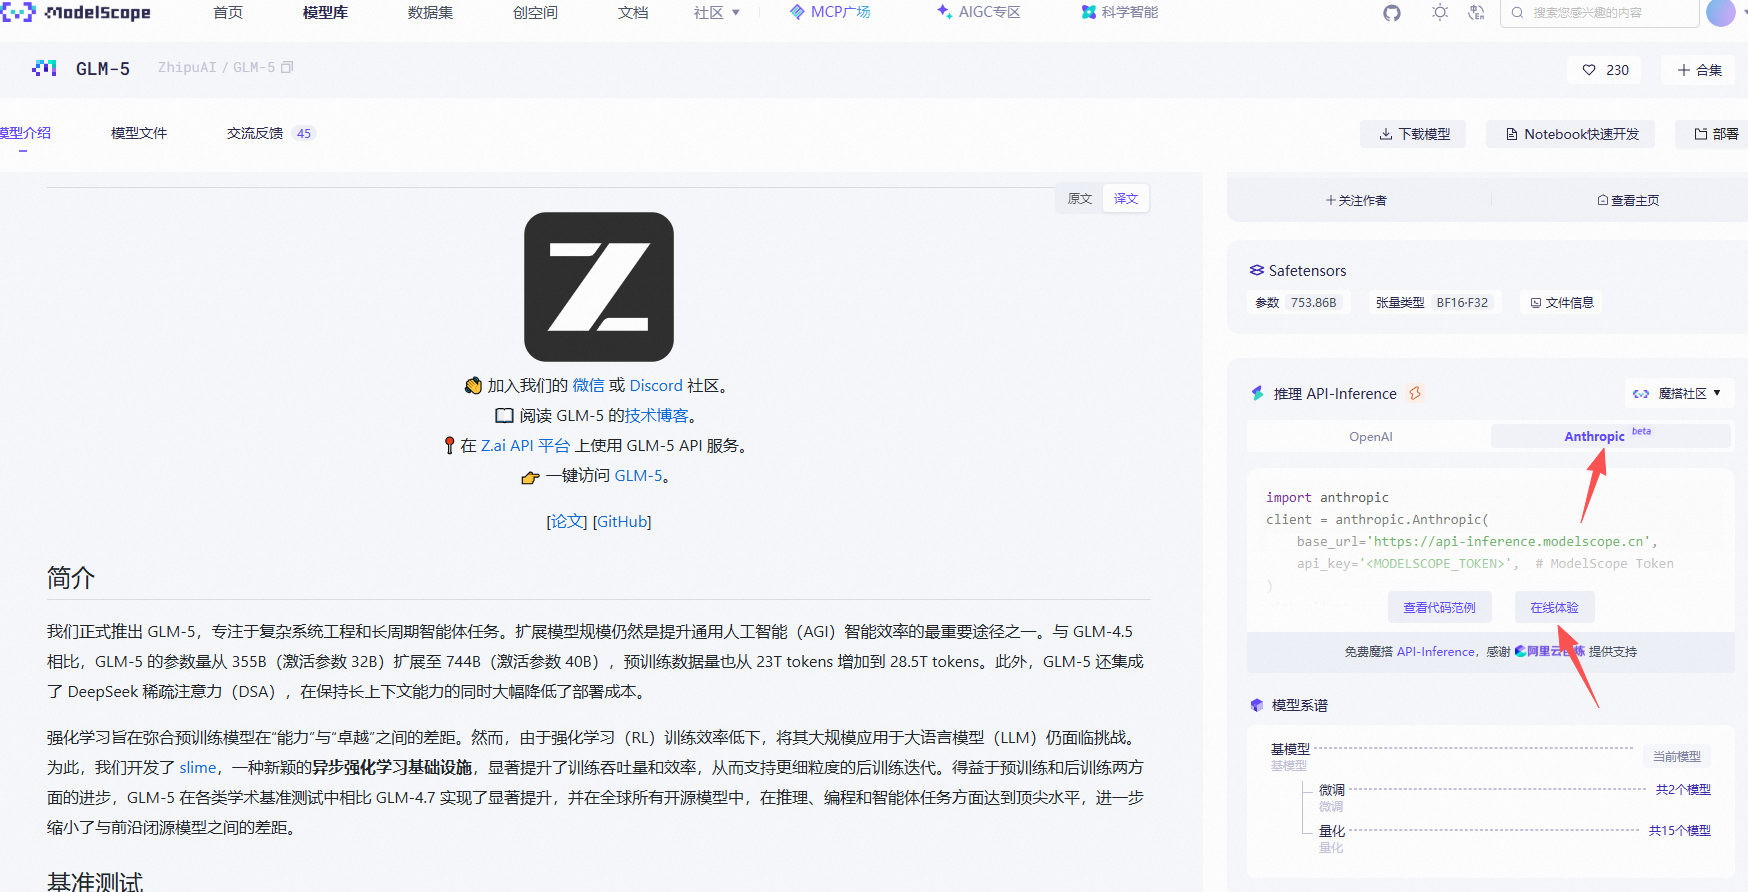Viewport: 1748px width, 892px height.
Task: Click the lightning icon beside 推理 API-Inference
Action: coord(1257,393)
